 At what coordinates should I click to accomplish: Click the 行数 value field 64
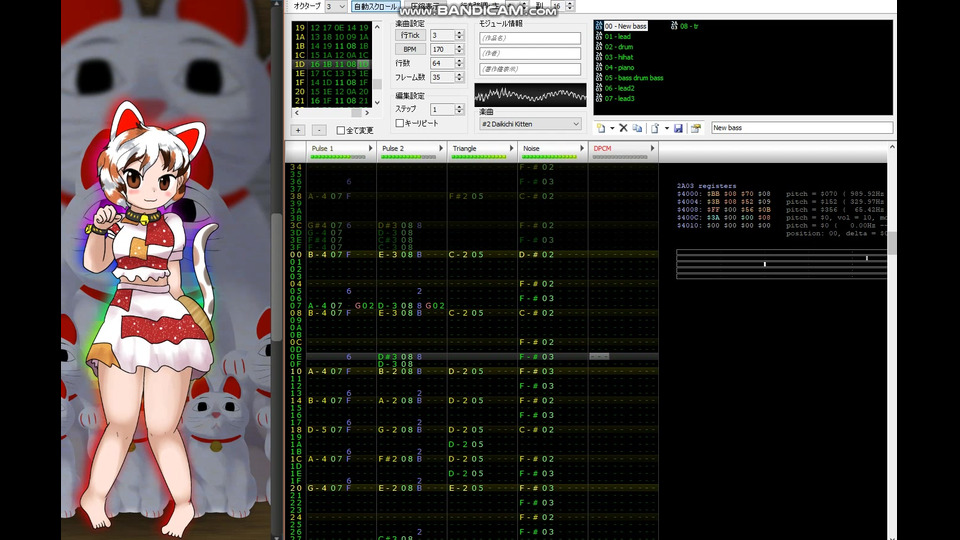point(443,63)
